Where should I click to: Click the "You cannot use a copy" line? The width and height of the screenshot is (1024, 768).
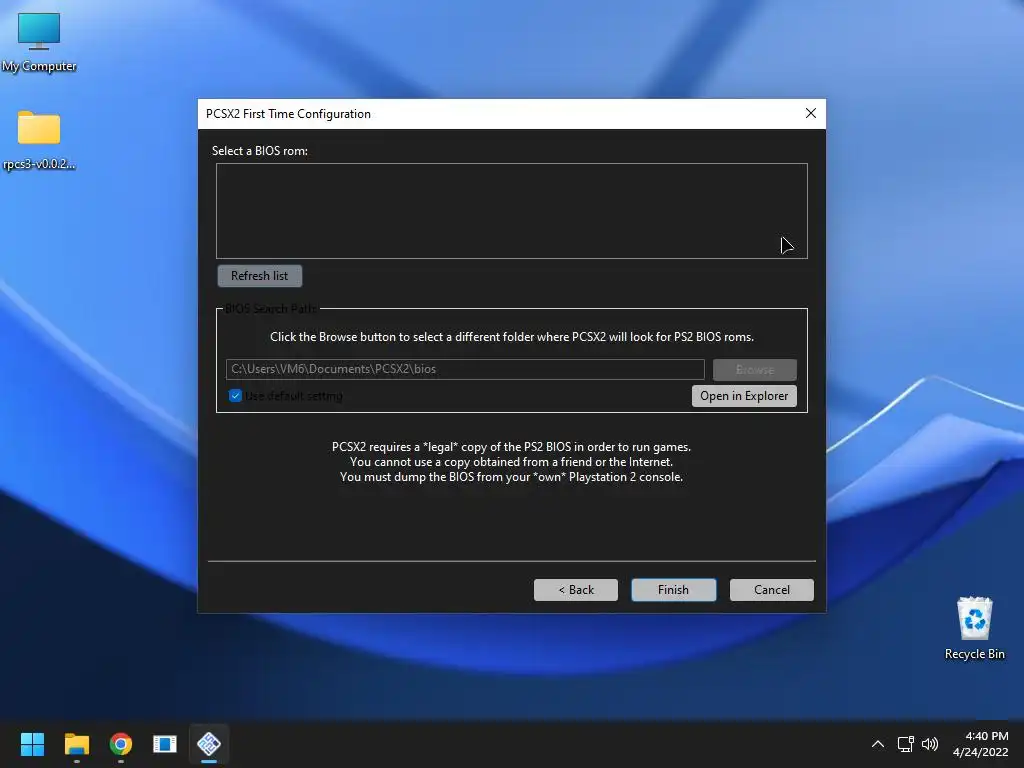(x=511, y=462)
